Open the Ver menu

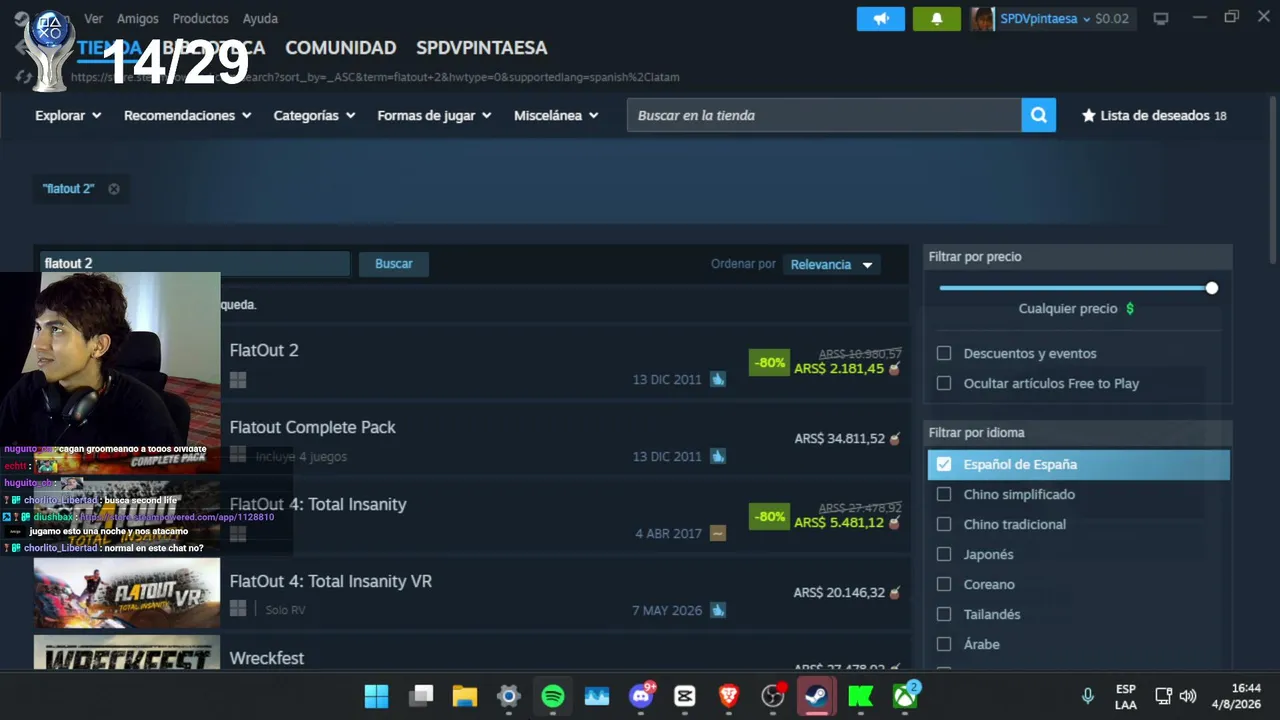tap(93, 19)
